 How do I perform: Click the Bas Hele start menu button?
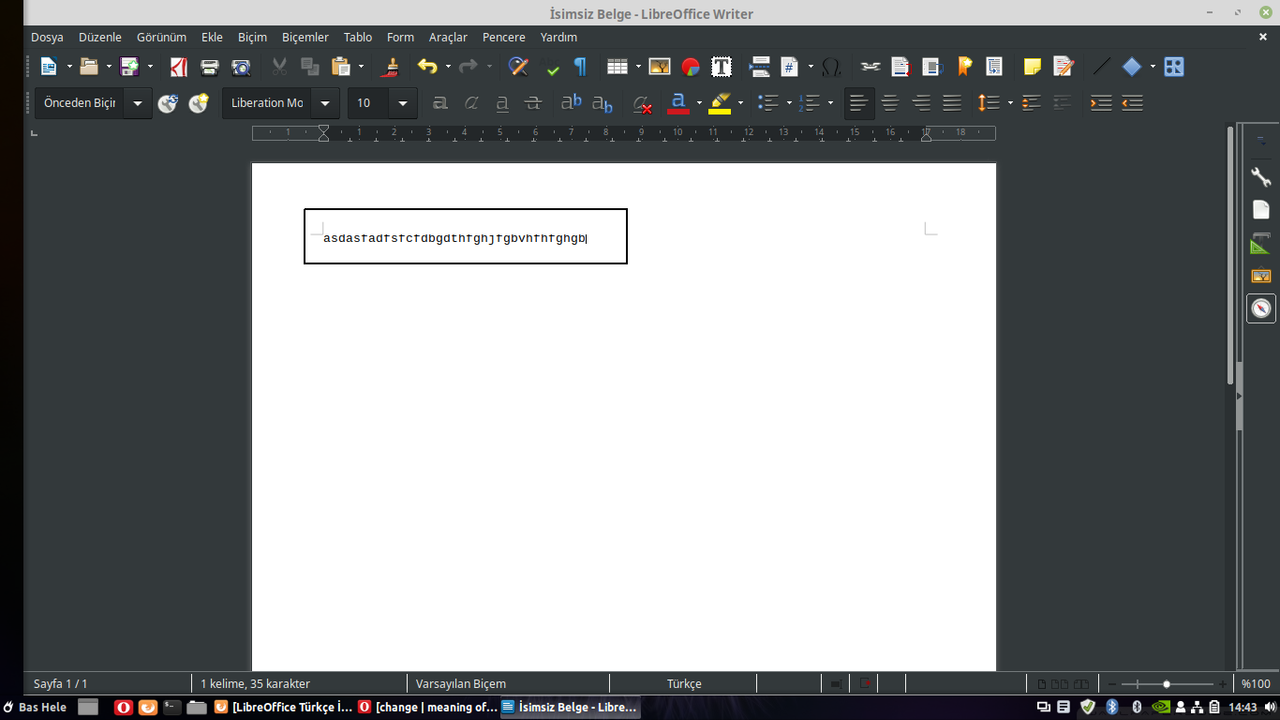tap(35, 707)
